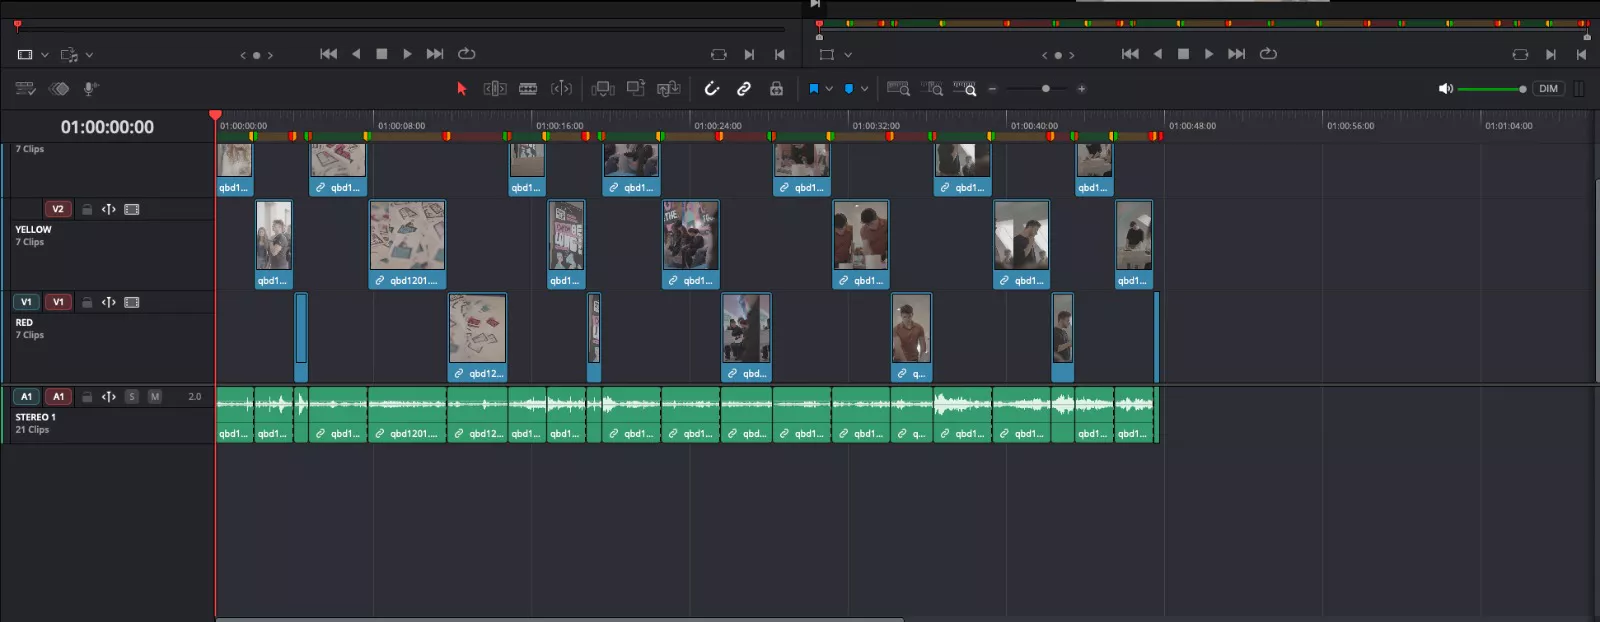The width and height of the screenshot is (1600, 622).
Task: Mute the speaker volume icon
Action: pyautogui.click(x=1445, y=89)
